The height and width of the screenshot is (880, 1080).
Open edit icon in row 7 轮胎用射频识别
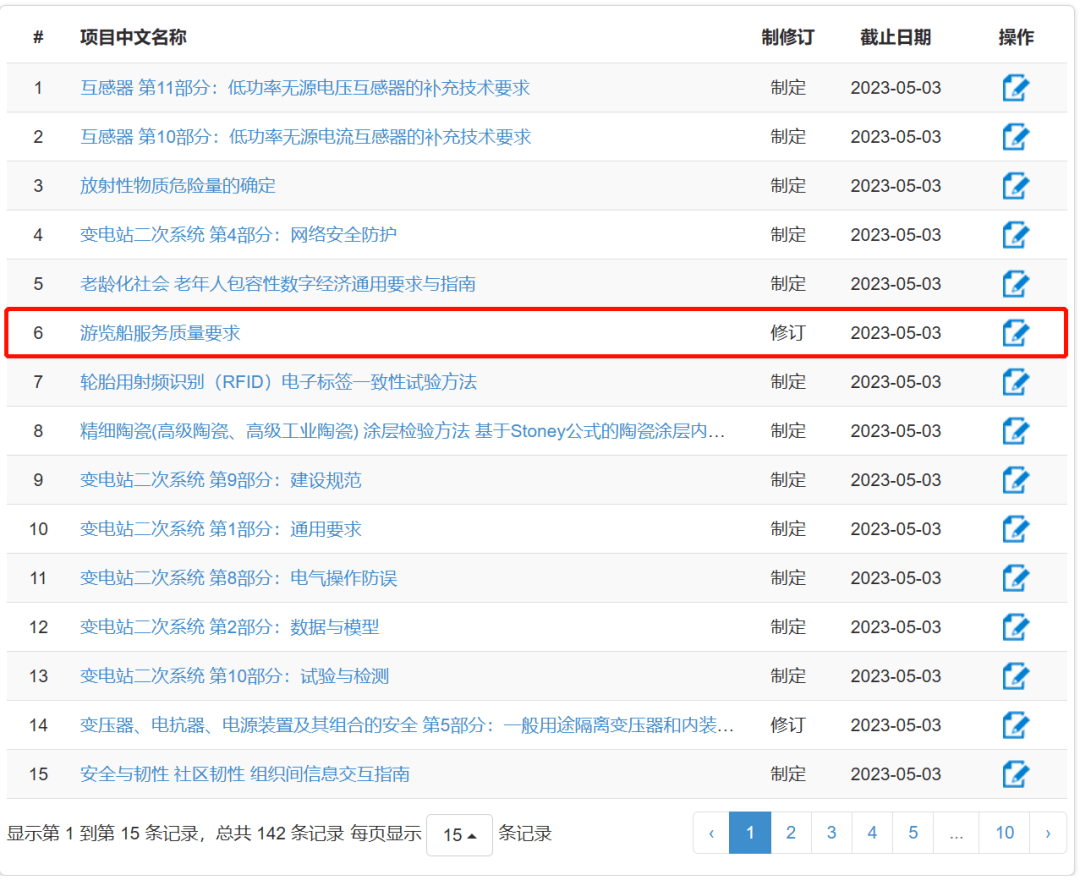pyautogui.click(x=1015, y=382)
